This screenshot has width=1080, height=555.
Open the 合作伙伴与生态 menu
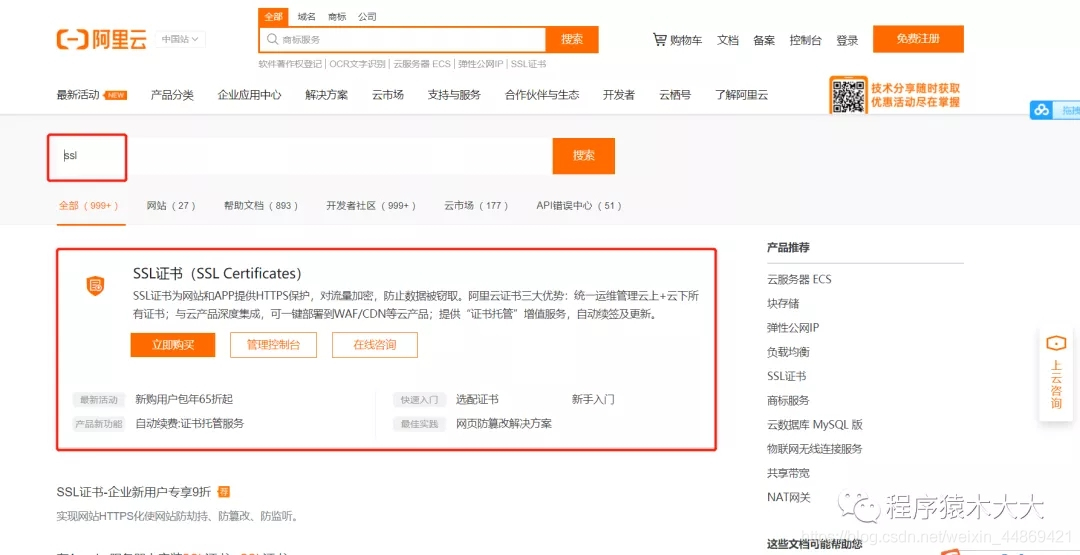pos(542,95)
